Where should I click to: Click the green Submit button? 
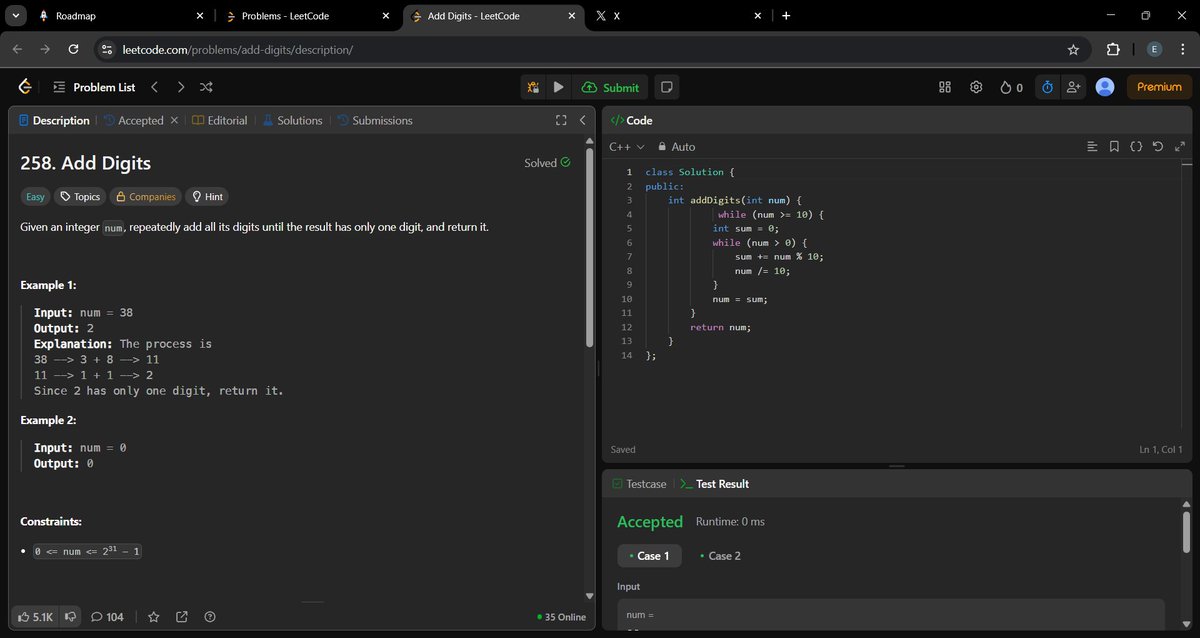click(611, 87)
